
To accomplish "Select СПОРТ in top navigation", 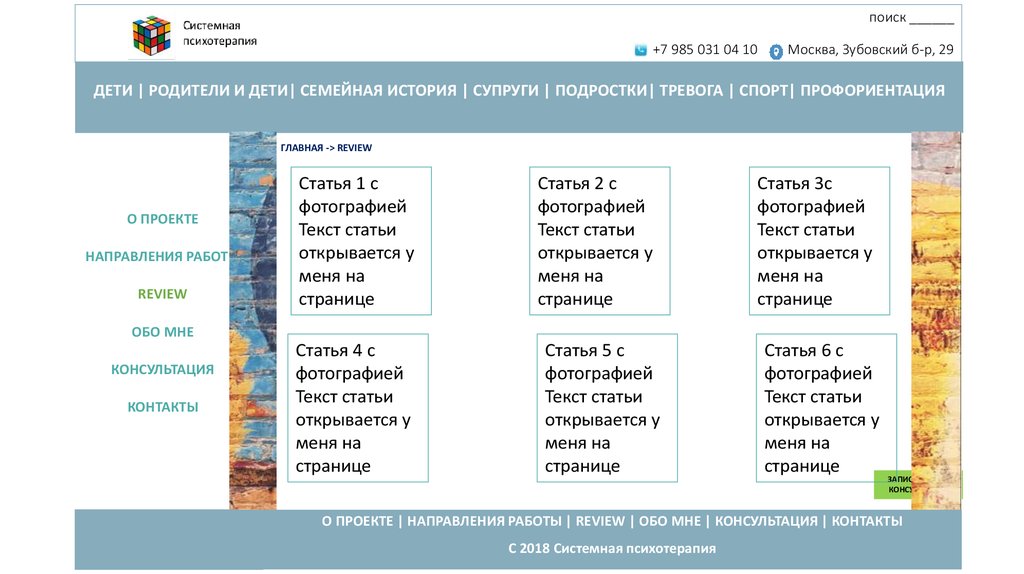I will click(x=763, y=91).
